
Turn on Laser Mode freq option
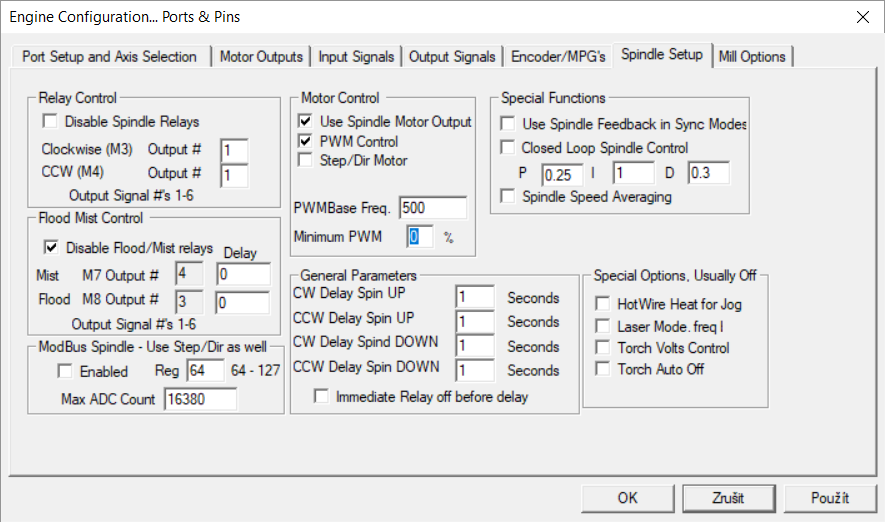[602, 326]
